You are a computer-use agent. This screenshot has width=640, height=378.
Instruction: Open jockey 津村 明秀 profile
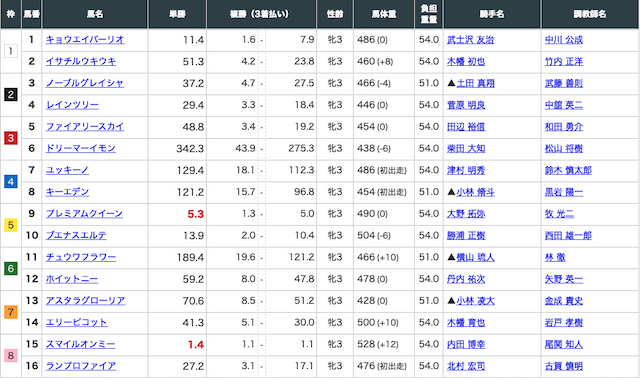tap(466, 170)
